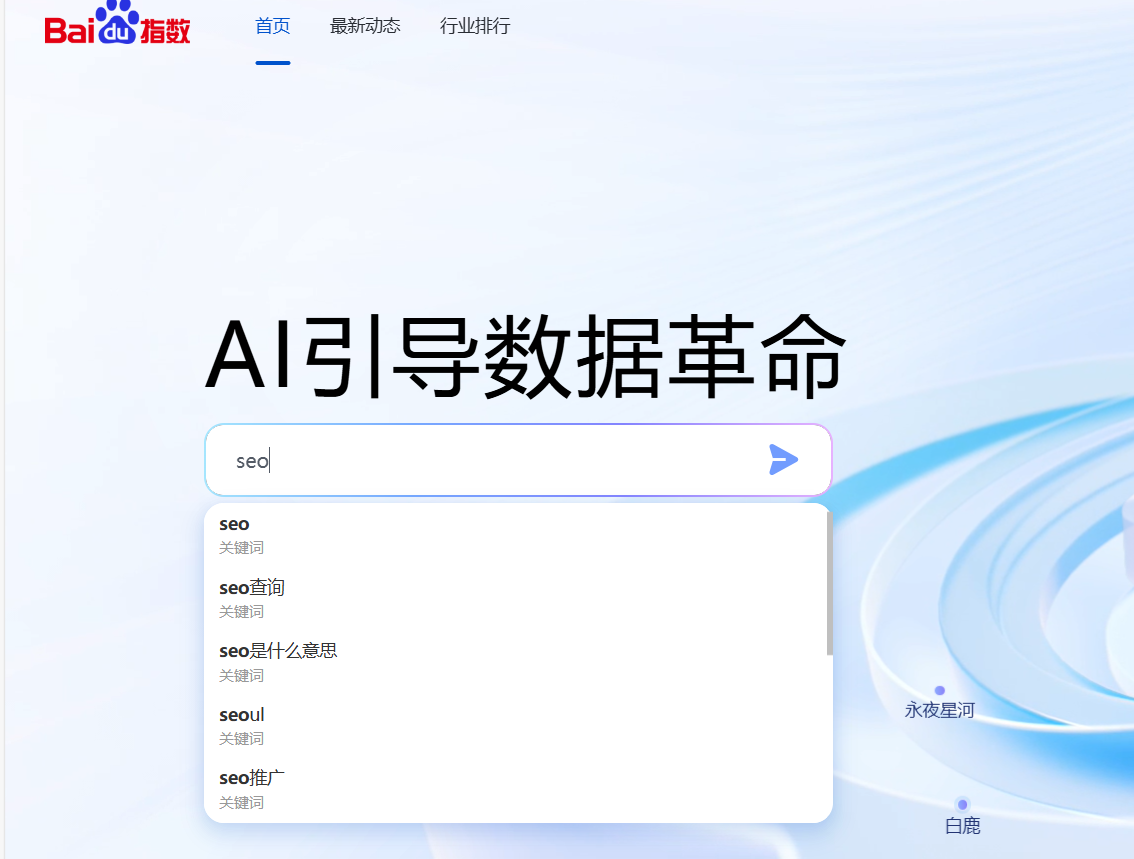Image resolution: width=1134 pixels, height=859 pixels.
Task: Pick the 'seoul' keyword suggestion
Action: point(241,714)
